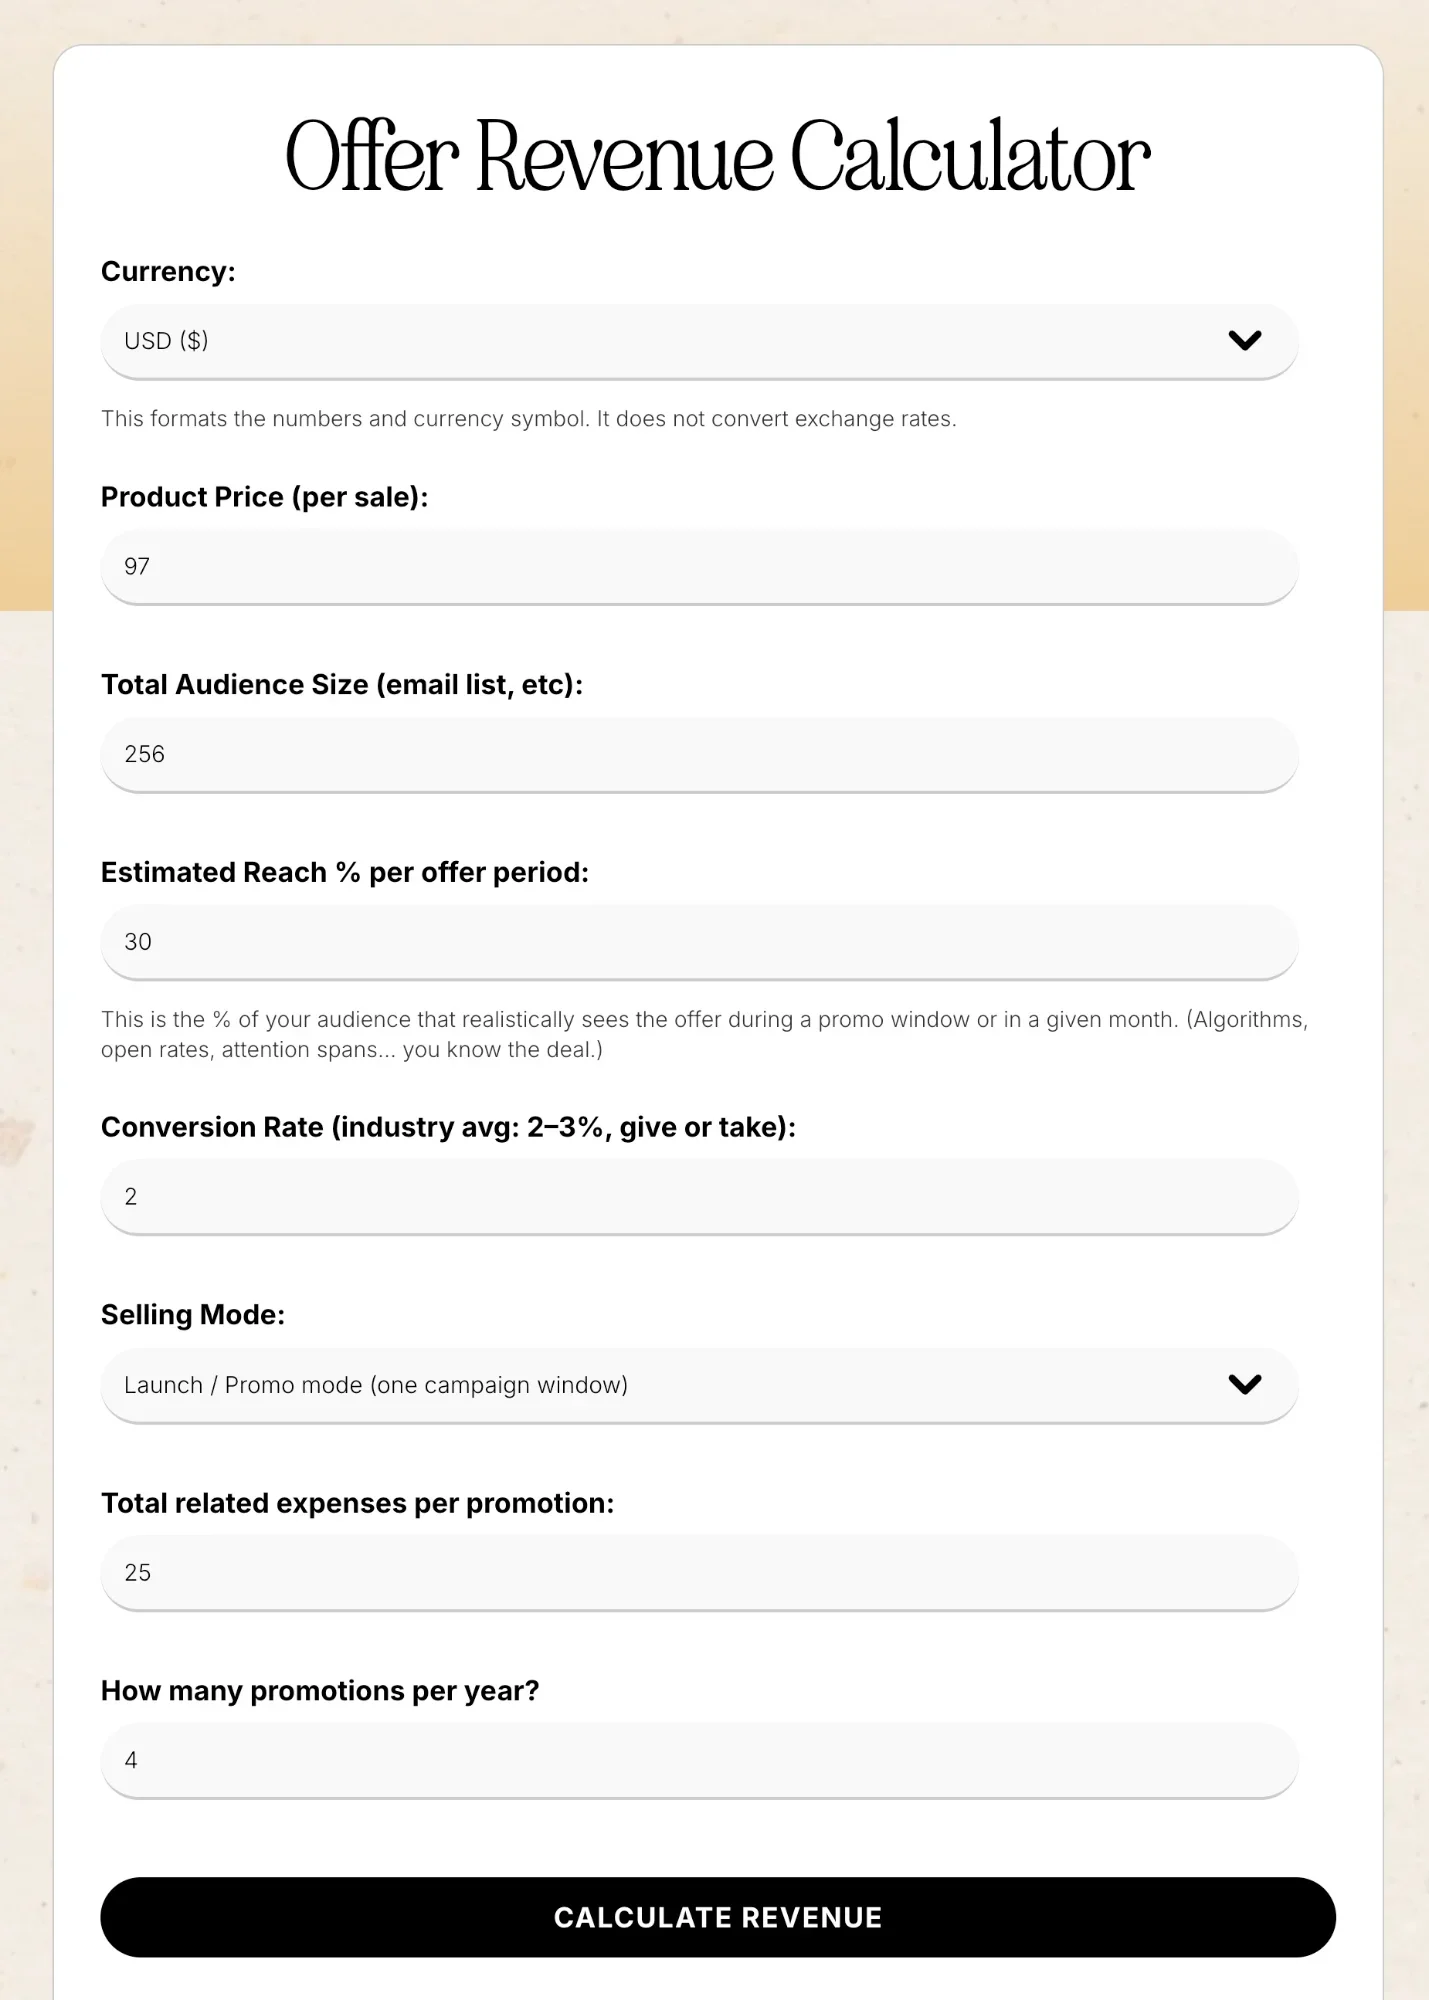Click the Selling Mode chevron arrow
This screenshot has width=1429, height=2000.
pyautogui.click(x=1244, y=1385)
